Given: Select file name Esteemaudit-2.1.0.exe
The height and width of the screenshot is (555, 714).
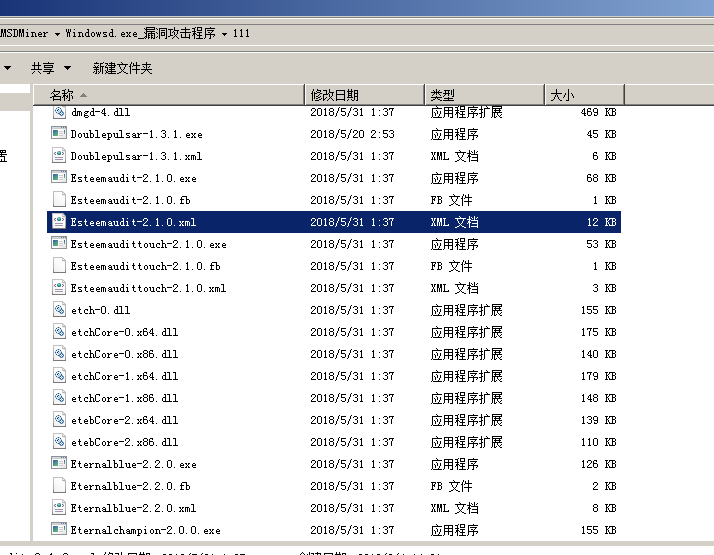Looking at the screenshot, I should pyautogui.click(x=133, y=178).
